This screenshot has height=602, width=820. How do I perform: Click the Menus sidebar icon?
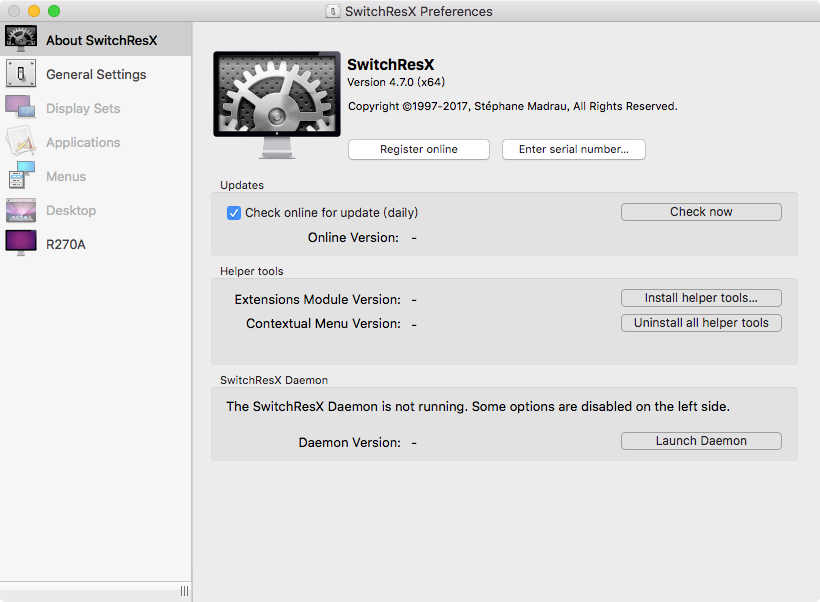coord(21,175)
